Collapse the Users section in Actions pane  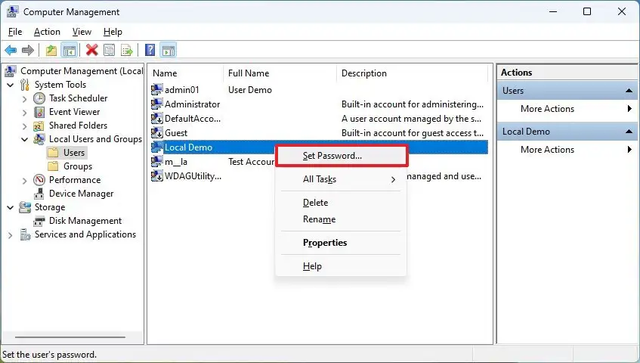click(x=629, y=91)
